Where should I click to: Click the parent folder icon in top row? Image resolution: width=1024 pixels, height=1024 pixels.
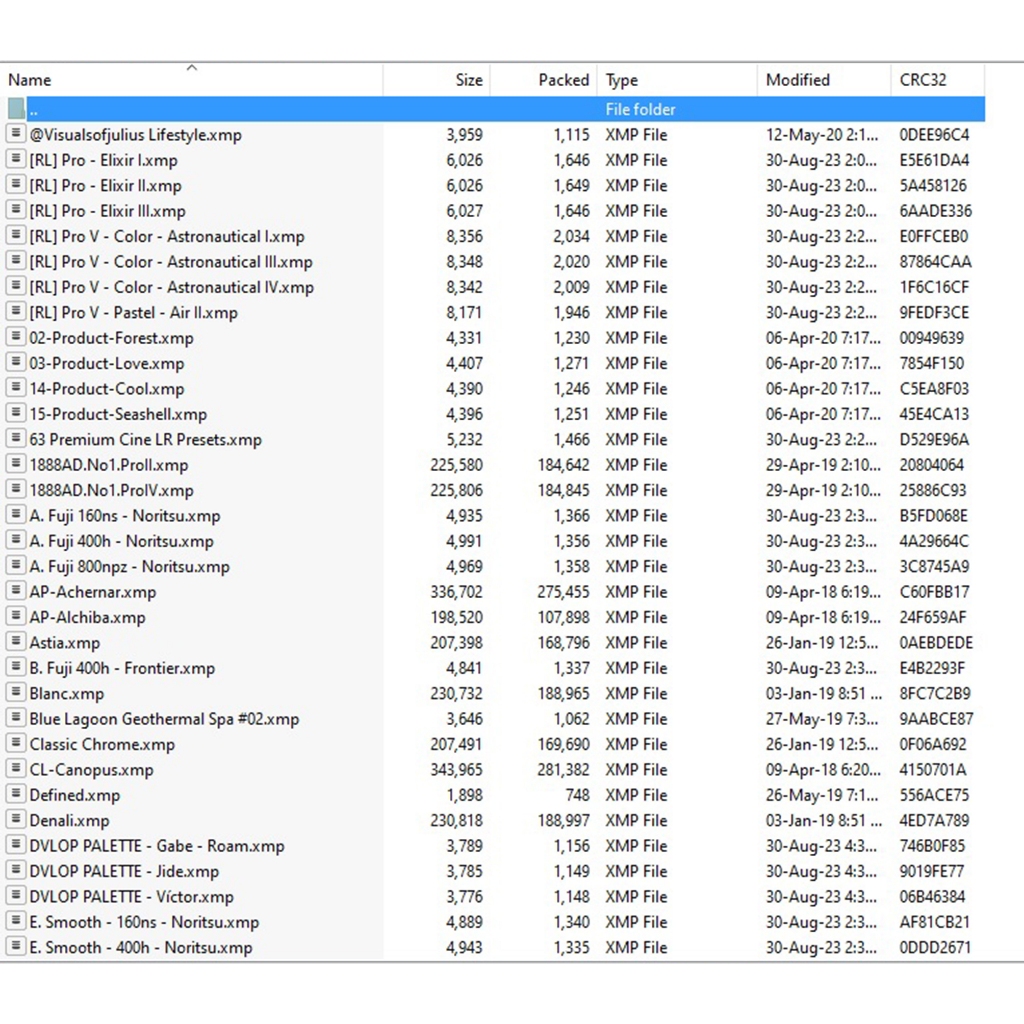[x=16, y=109]
